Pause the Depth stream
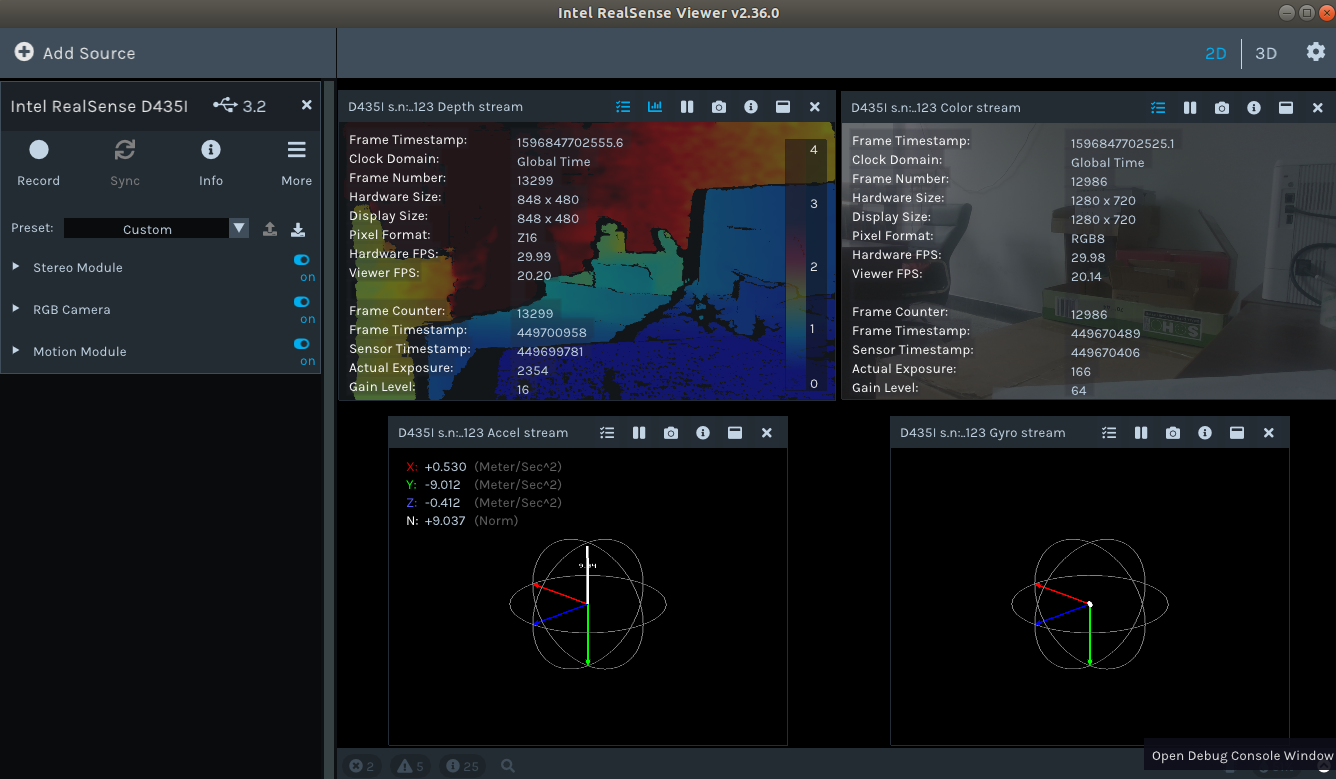Screen dimensions: 1336x779 [687, 106]
